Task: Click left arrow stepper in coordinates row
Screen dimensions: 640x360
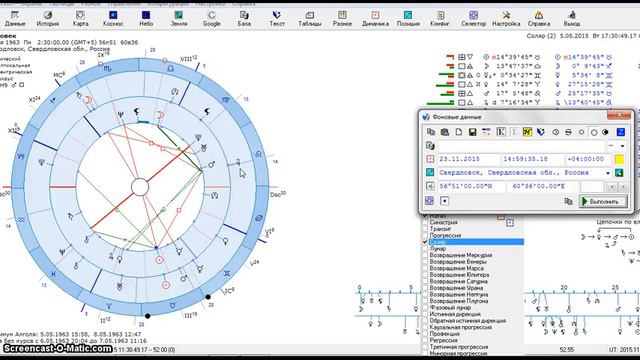Action: point(612,187)
